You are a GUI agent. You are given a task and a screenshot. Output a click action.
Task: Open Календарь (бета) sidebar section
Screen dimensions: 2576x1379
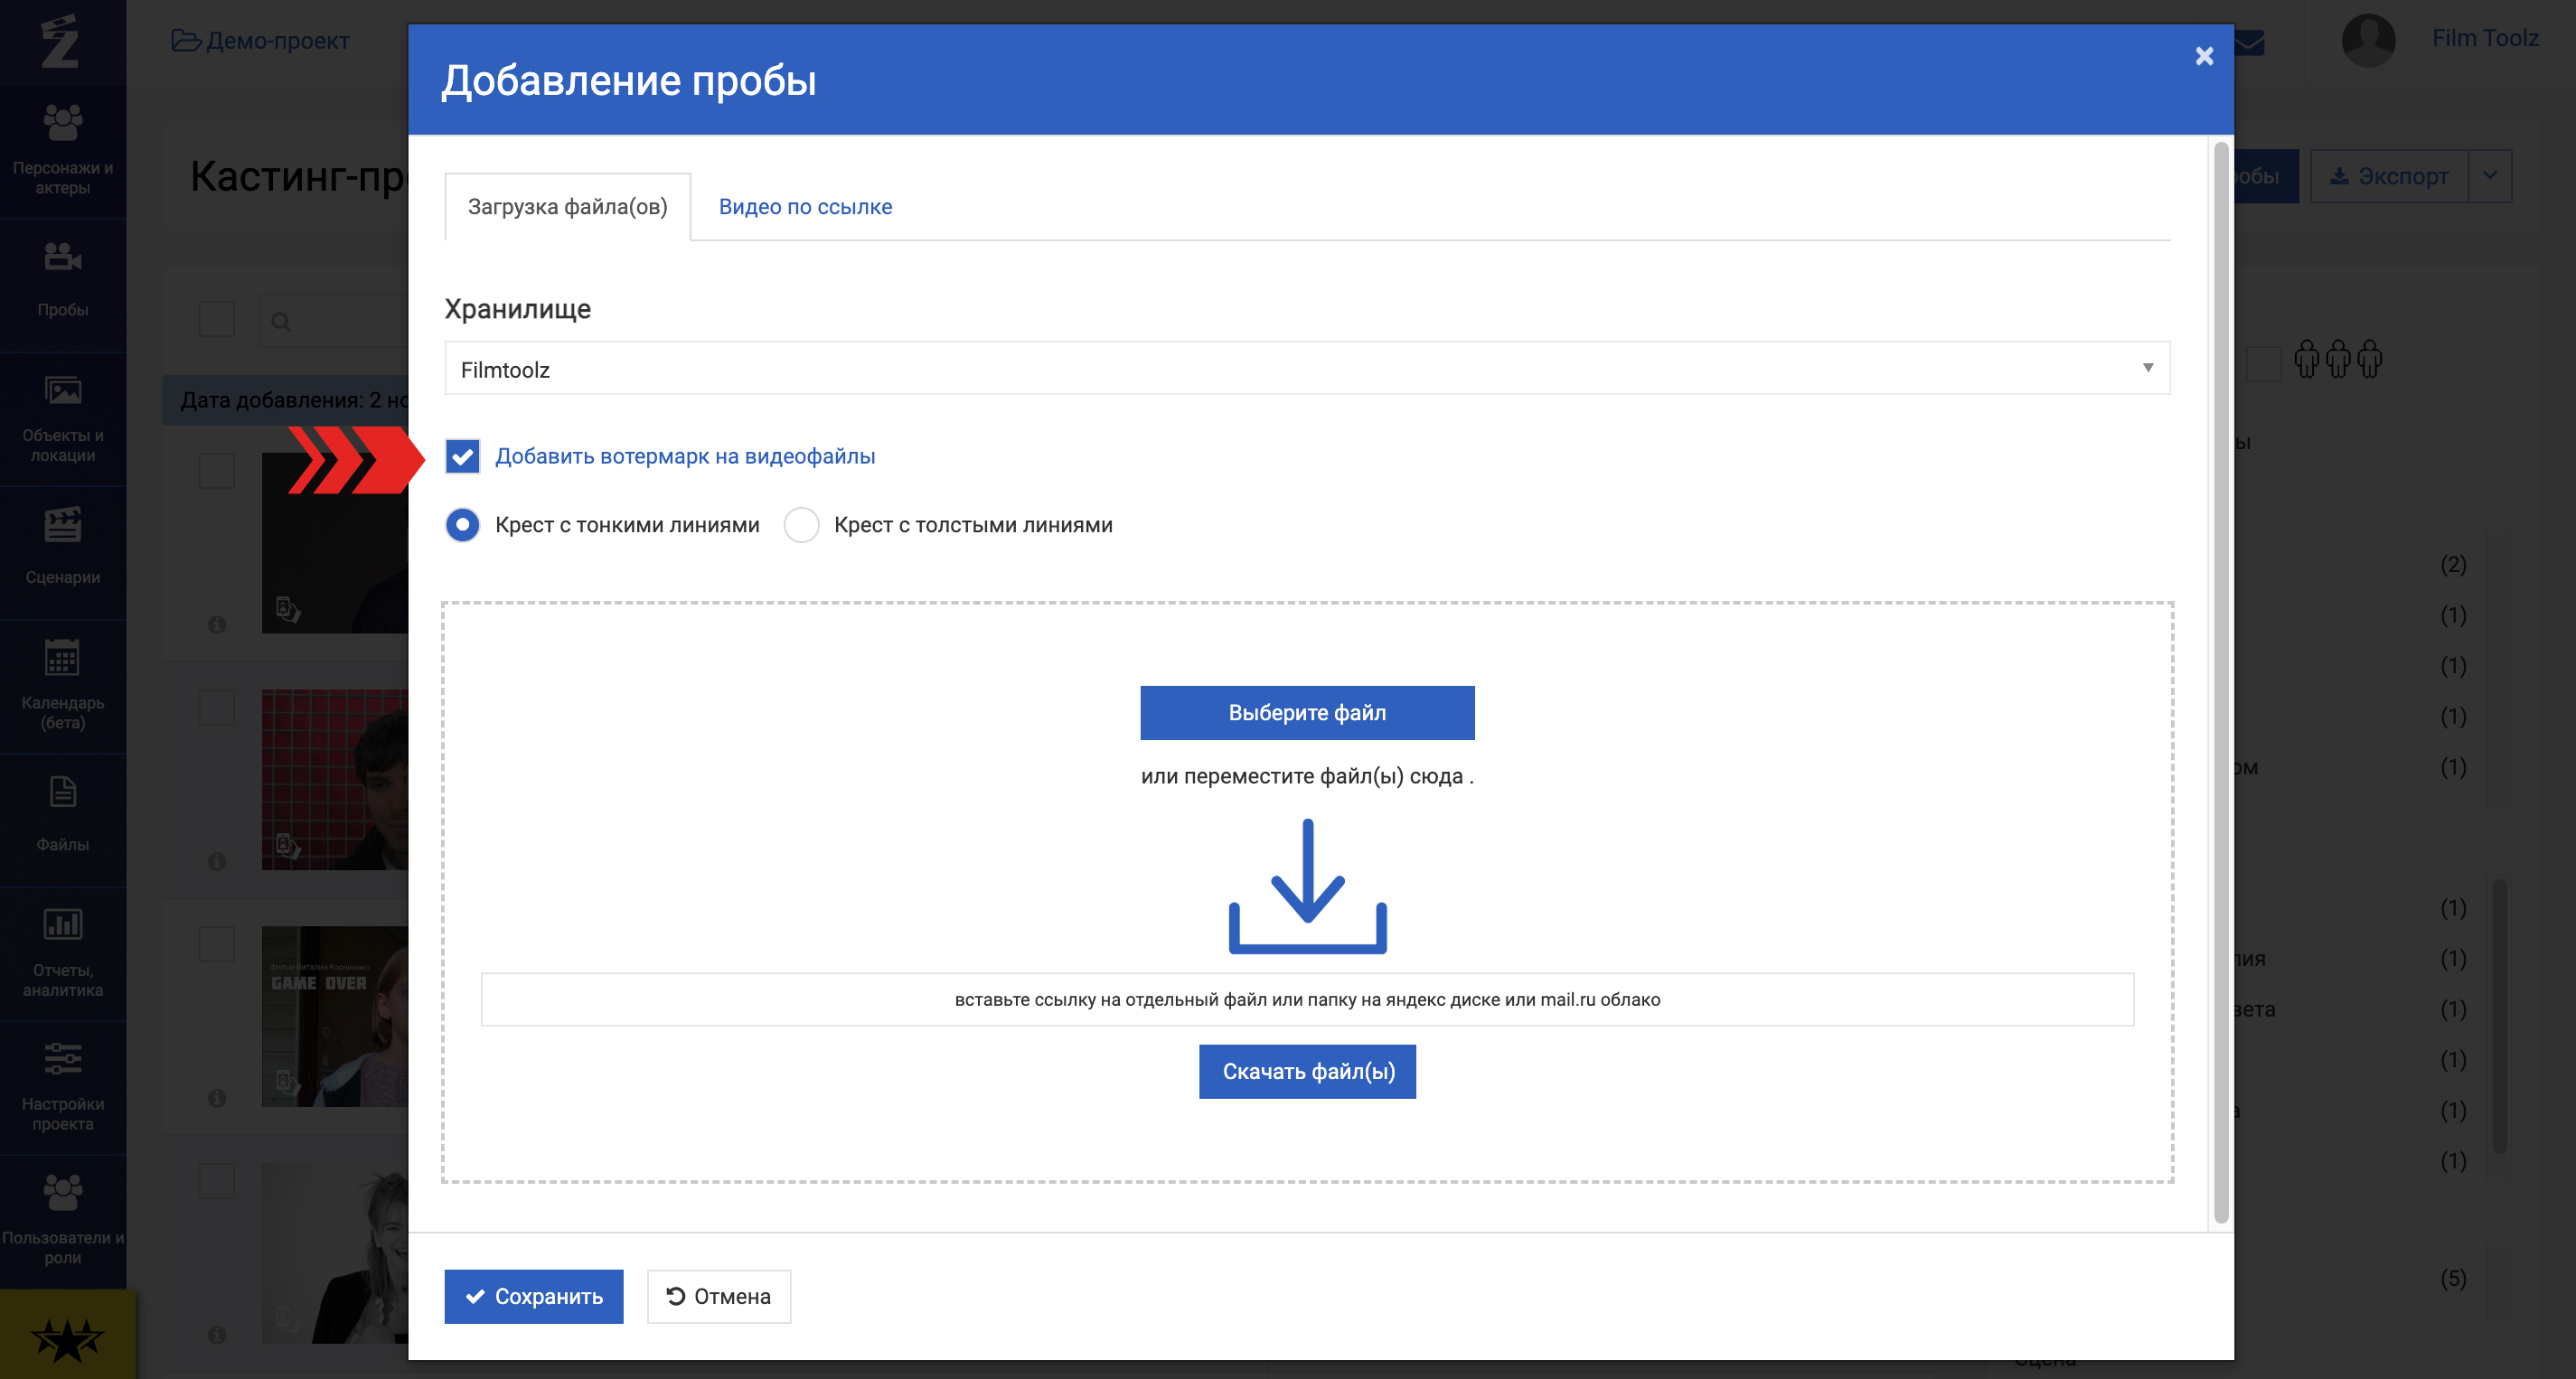pyautogui.click(x=63, y=686)
